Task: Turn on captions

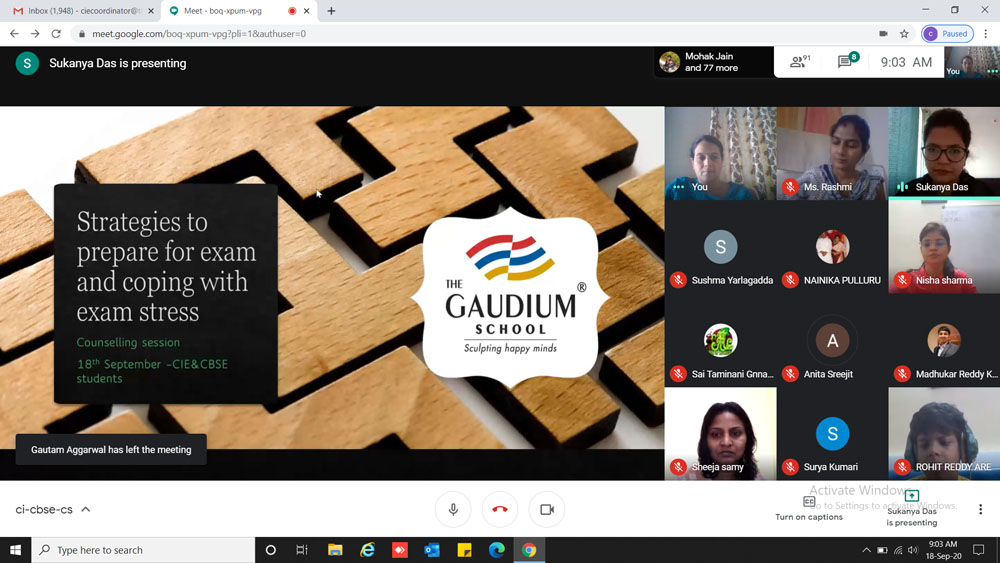Action: pyautogui.click(x=809, y=508)
